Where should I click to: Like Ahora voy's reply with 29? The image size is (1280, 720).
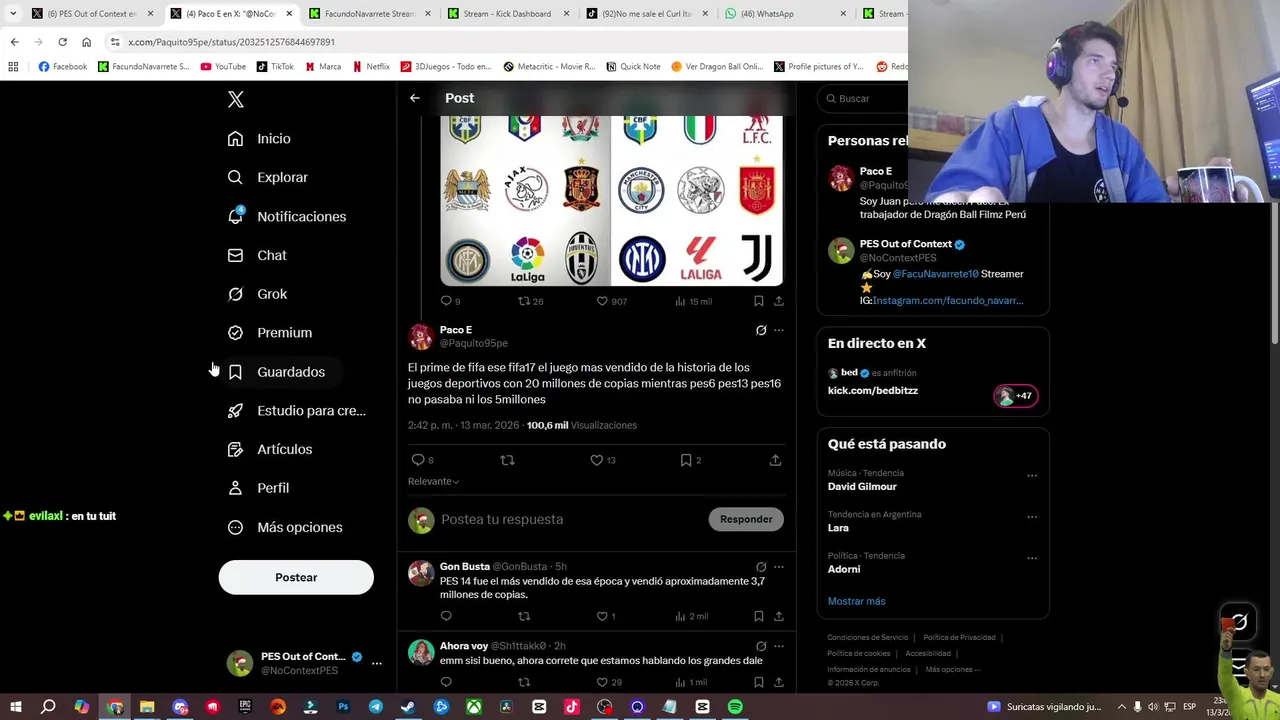602,682
